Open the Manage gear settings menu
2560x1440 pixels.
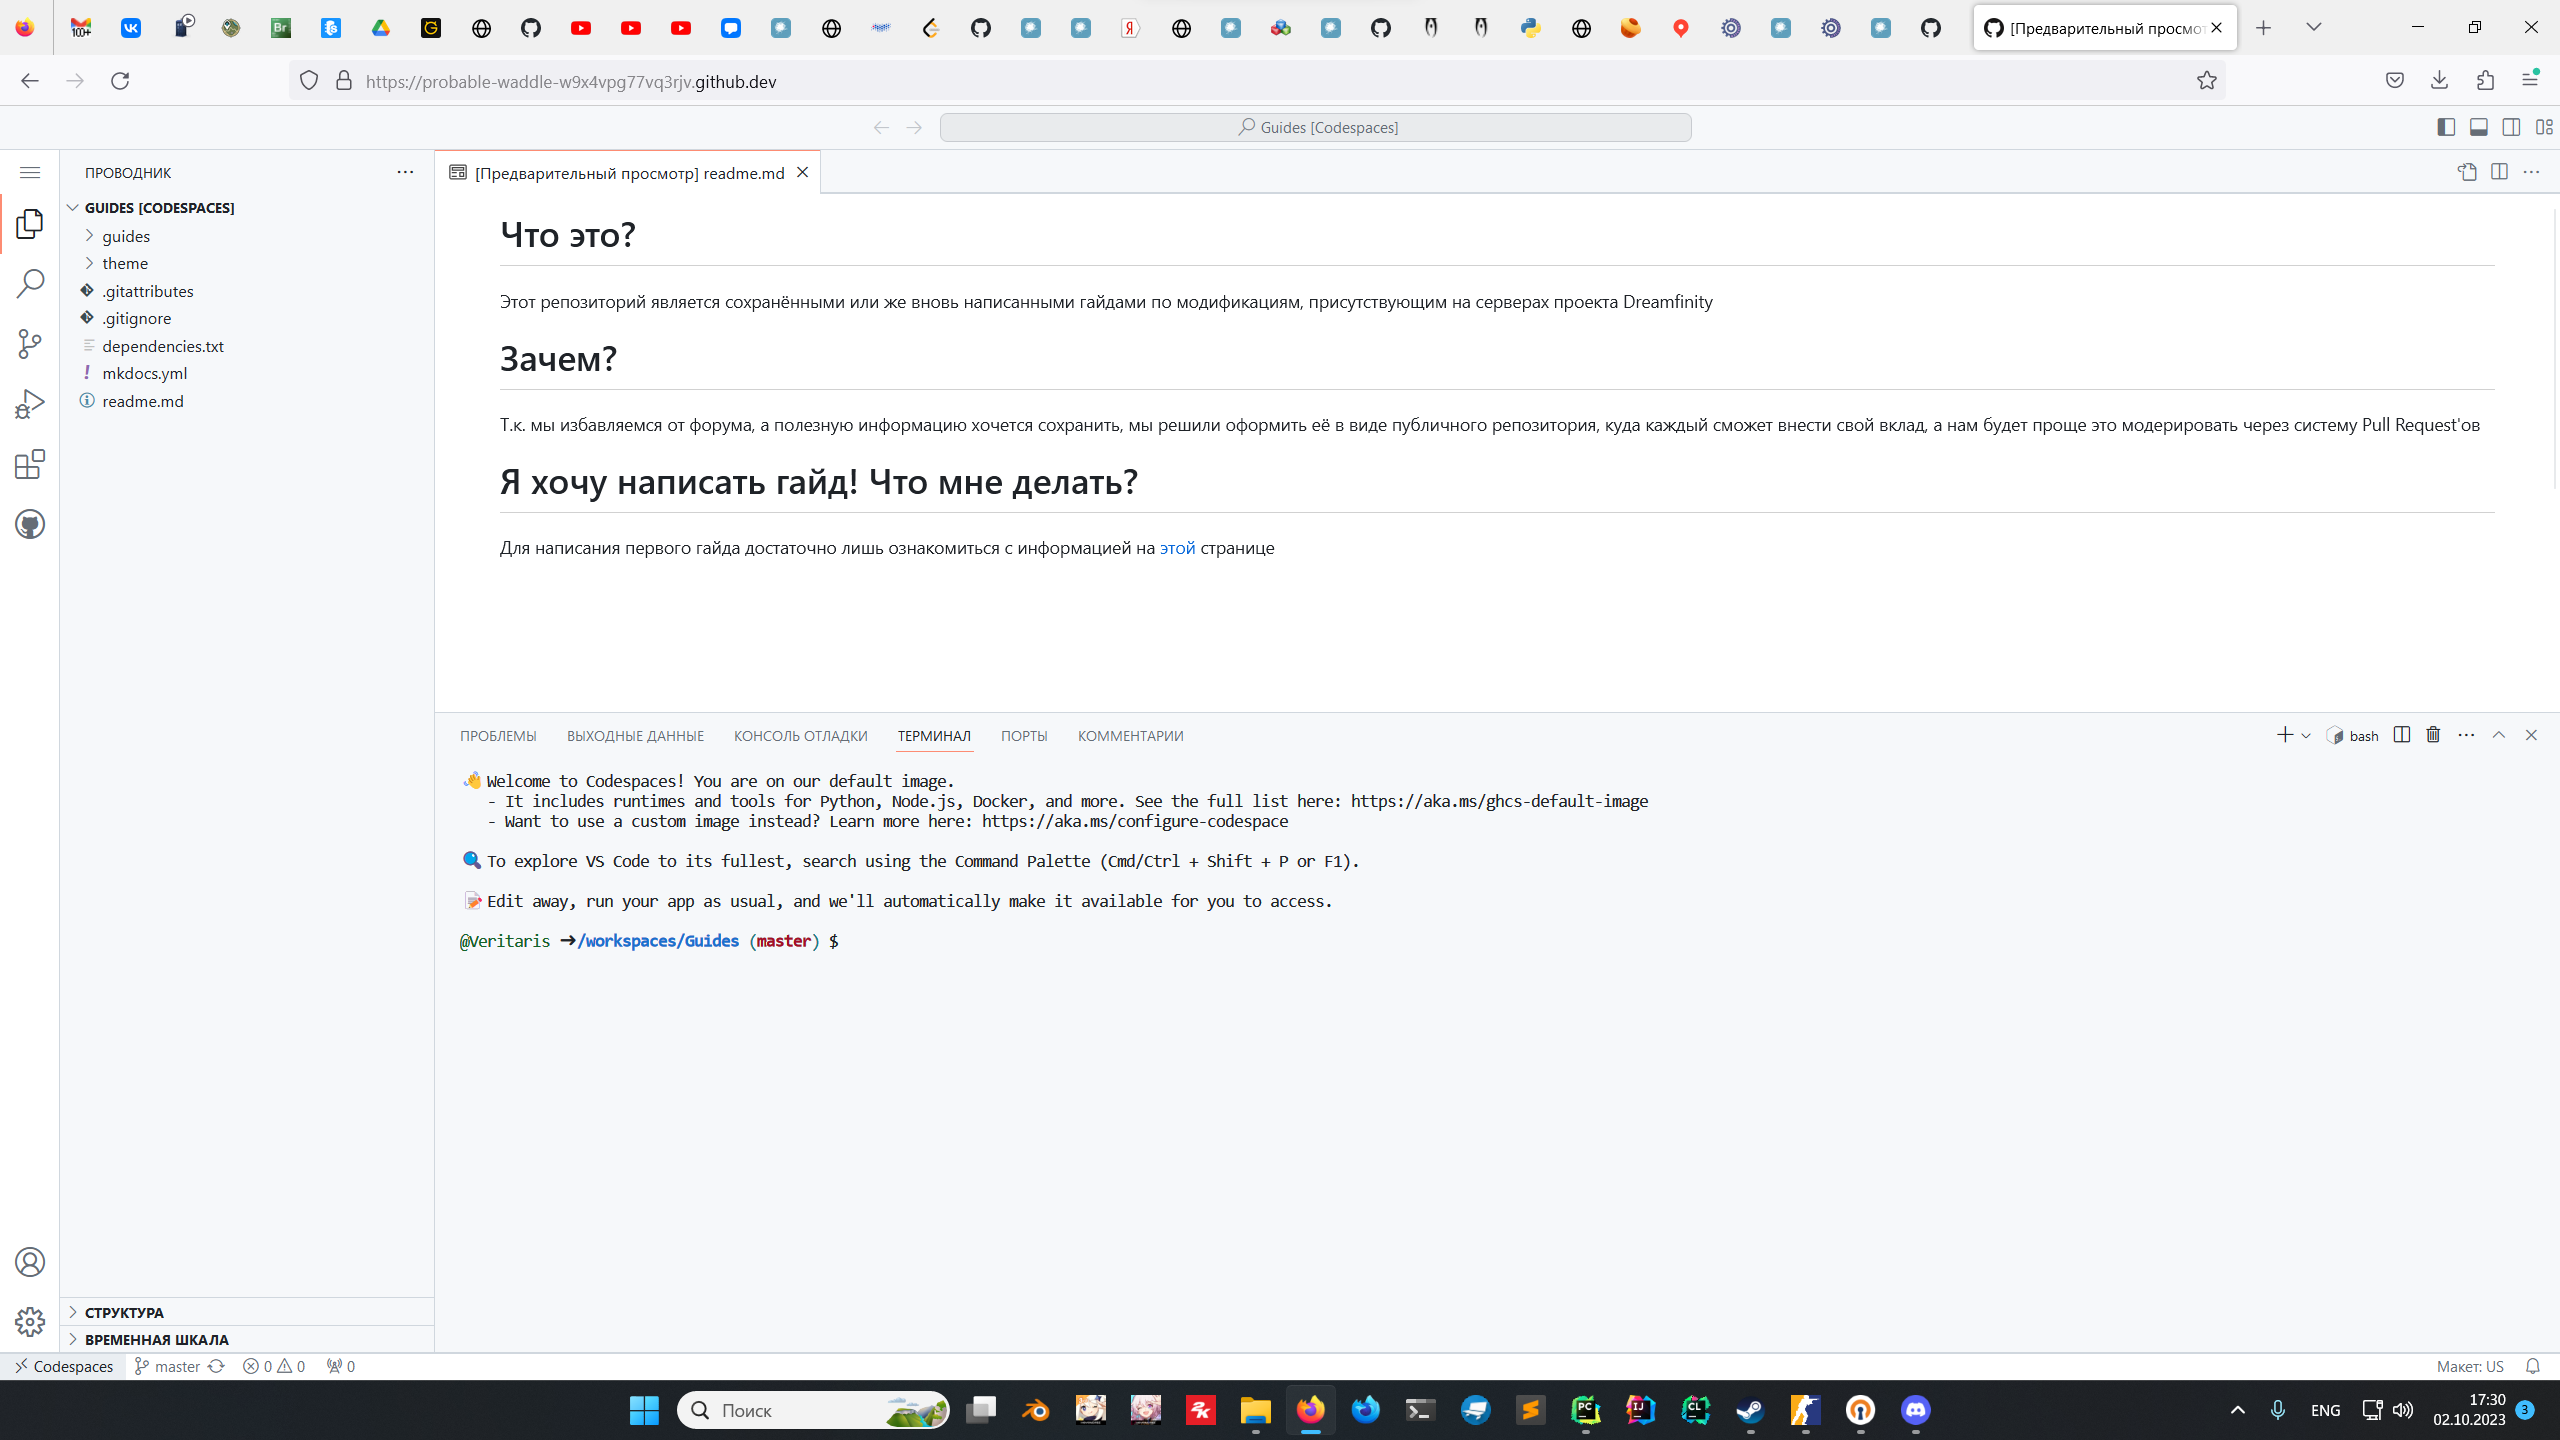[30, 1321]
